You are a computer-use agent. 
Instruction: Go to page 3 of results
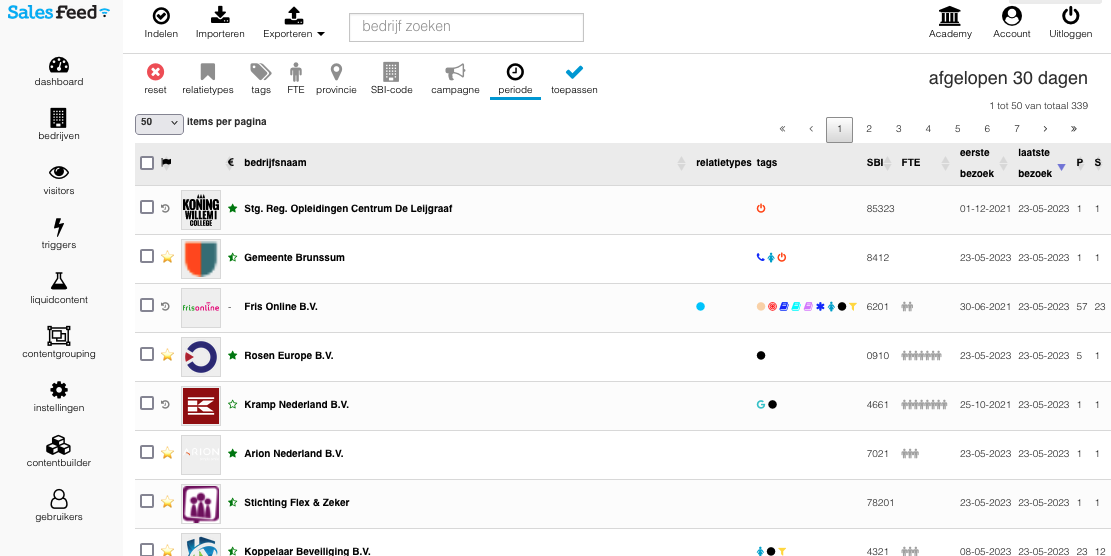pyautogui.click(x=898, y=129)
